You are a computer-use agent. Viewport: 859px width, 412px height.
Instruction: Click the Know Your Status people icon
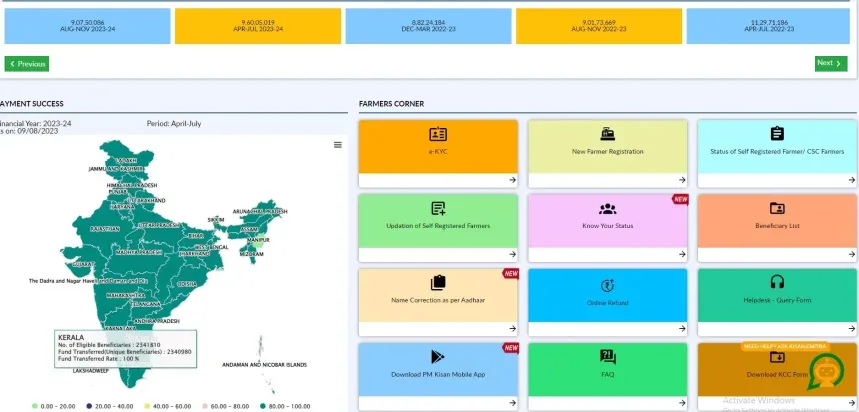pos(607,208)
